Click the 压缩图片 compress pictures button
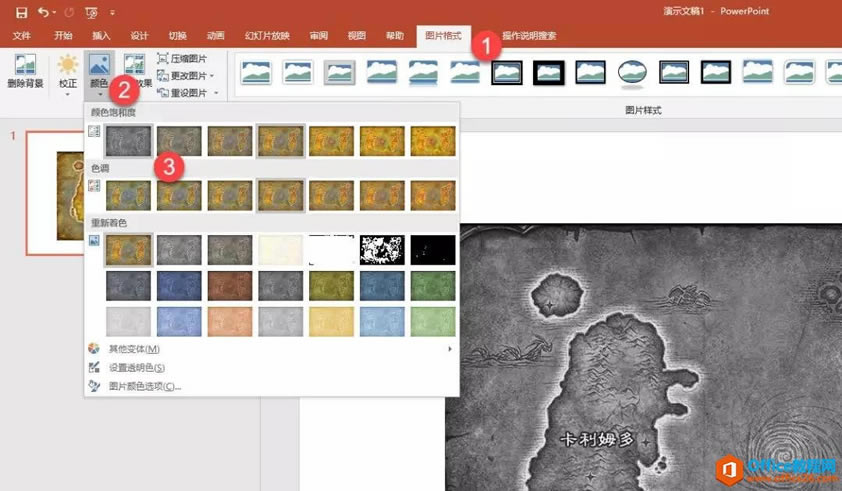Image resolution: width=842 pixels, height=491 pixels. coord(182,59)
